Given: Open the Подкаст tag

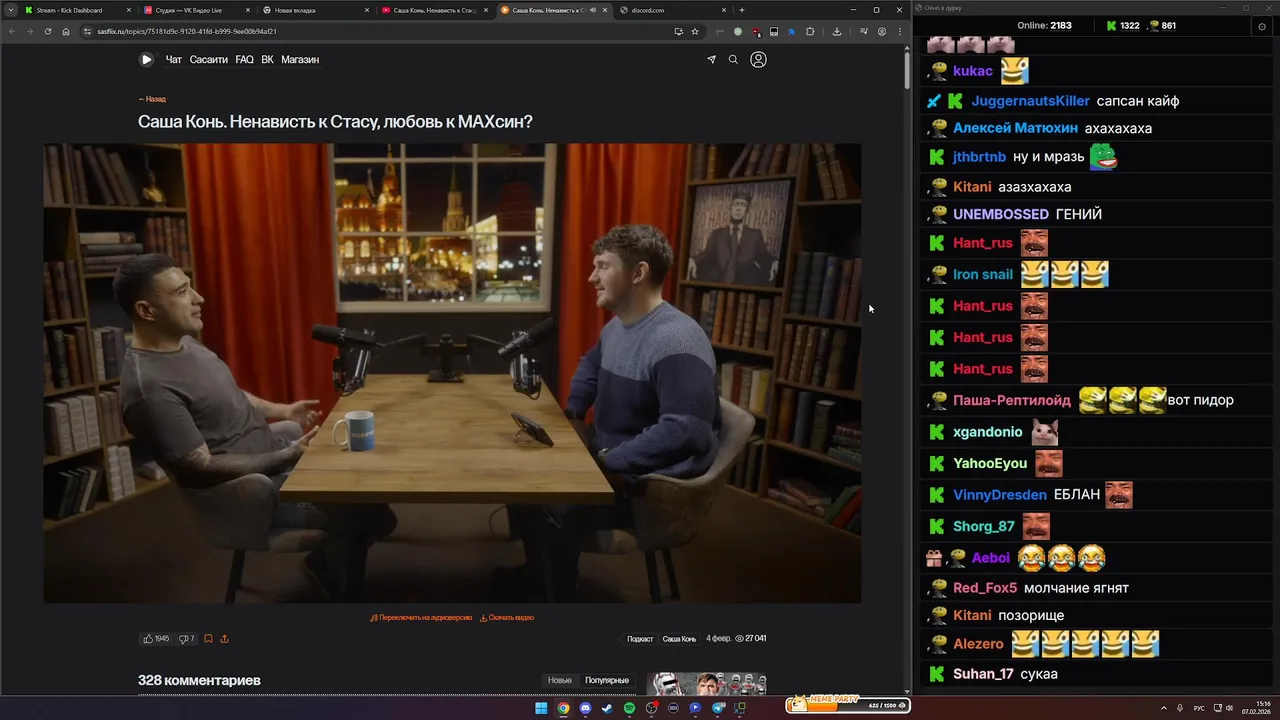Looking at the screenshot, I should (x=640, y=638).
